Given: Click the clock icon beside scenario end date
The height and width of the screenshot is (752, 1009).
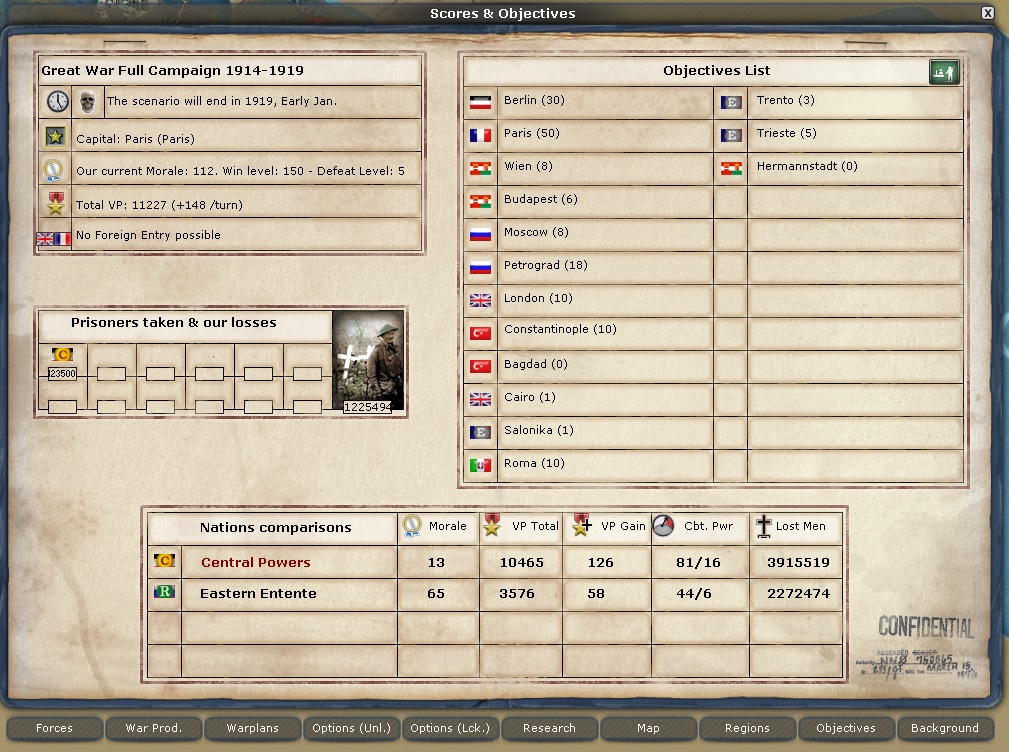Looking at the screenshot, I should click(x=57, y=101).
